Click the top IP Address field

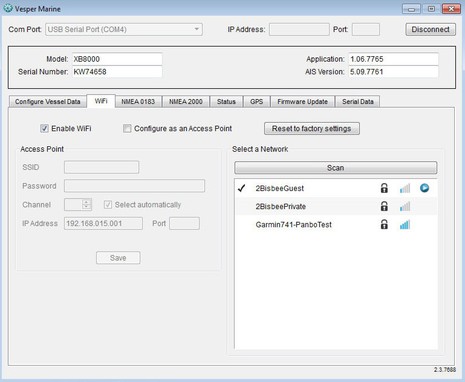pos(299,29)
